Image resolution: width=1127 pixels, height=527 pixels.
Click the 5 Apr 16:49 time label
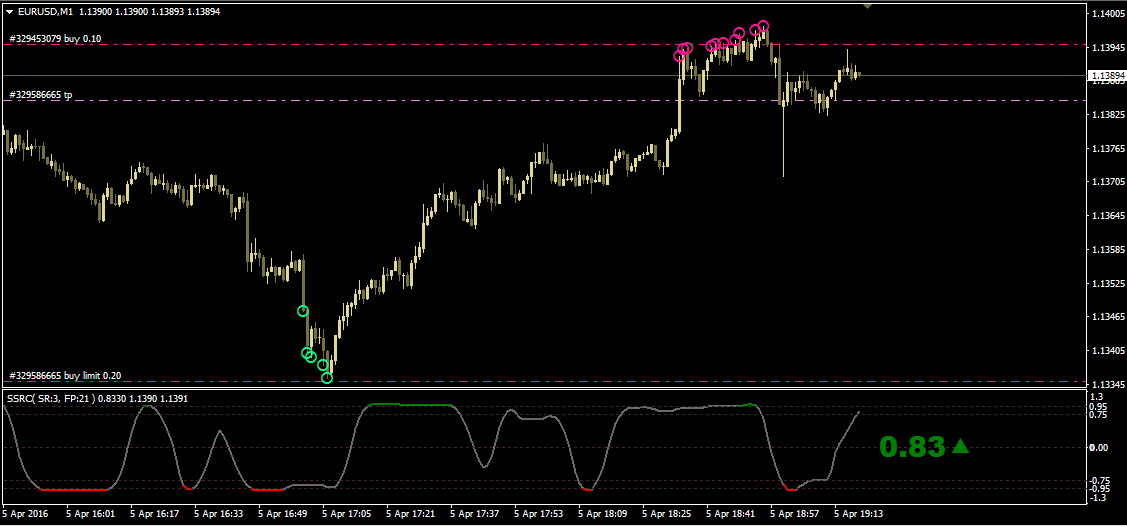click(283, 515)
